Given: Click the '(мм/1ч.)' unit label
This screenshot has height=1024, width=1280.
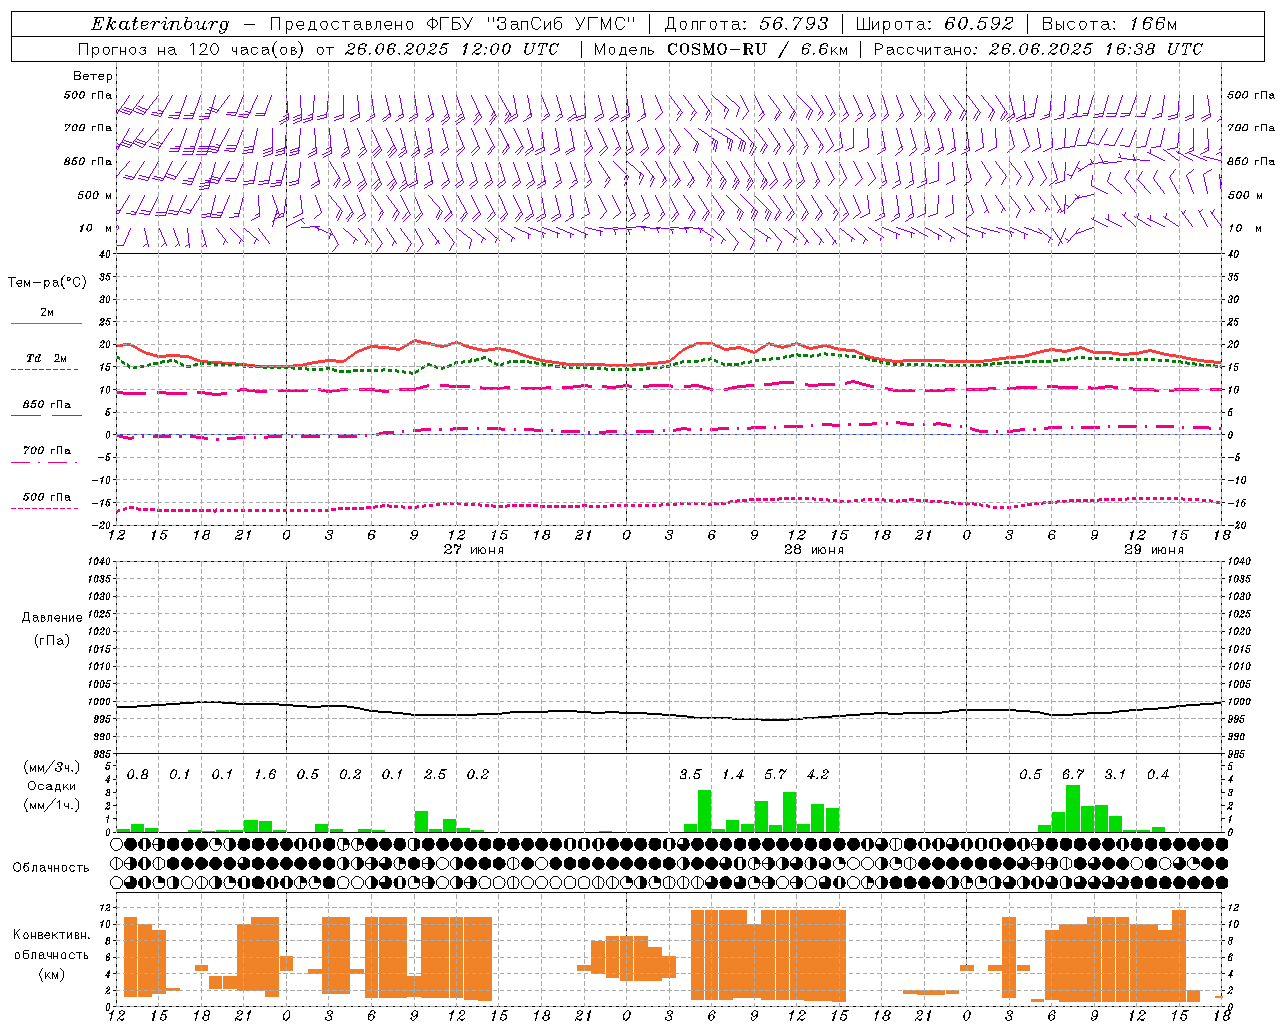Looking at the screenshot, I should tap(51, 805).
